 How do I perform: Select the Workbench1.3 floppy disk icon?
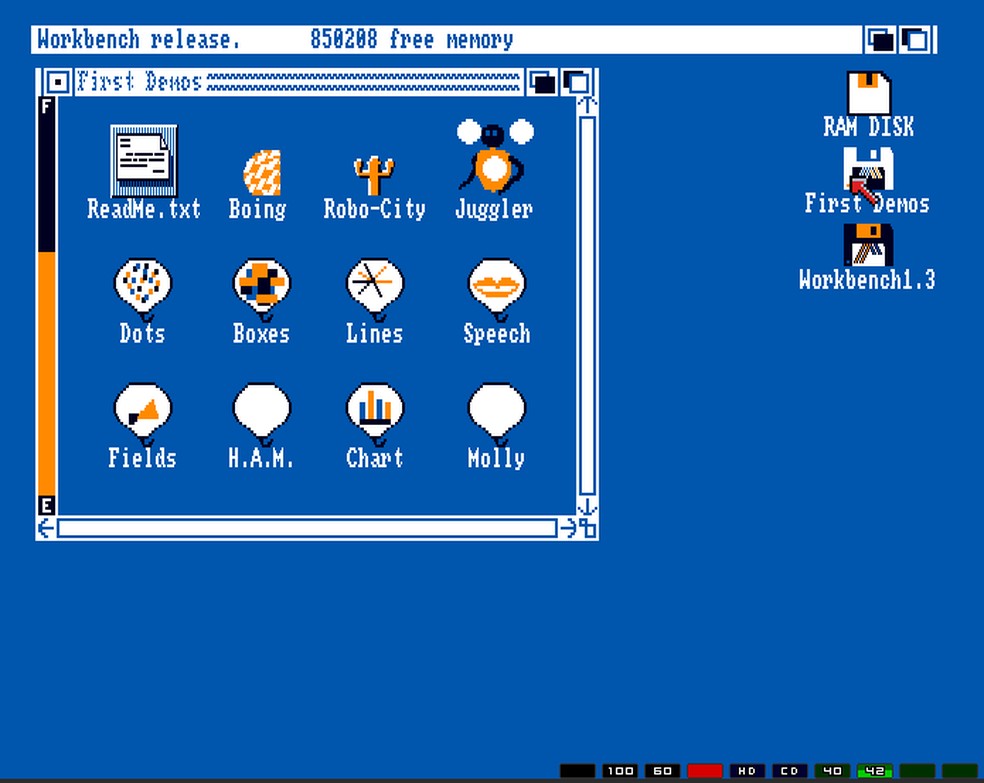(869, 245)
